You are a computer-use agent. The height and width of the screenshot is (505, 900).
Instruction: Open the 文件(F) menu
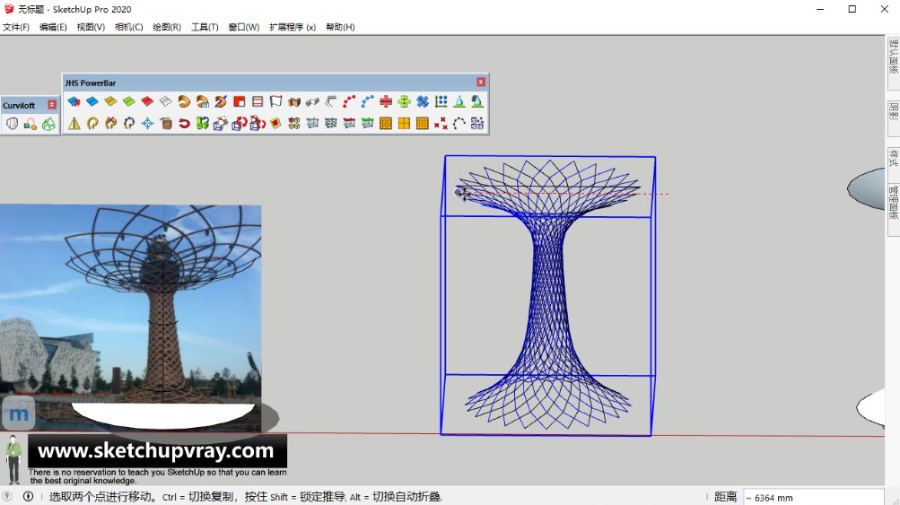click(16, 27)
